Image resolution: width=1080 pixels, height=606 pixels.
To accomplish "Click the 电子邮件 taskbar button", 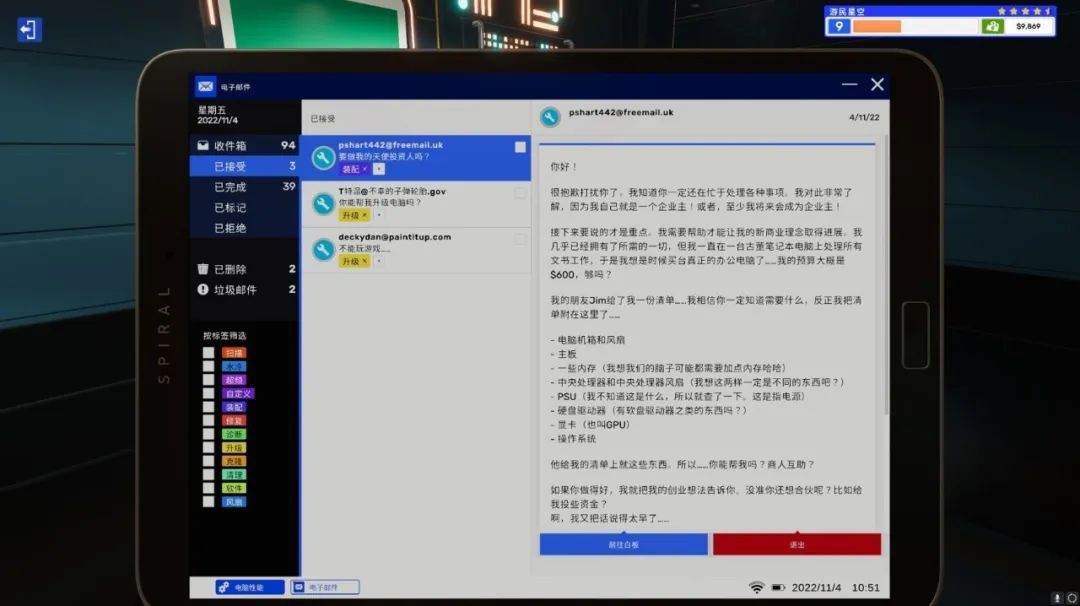I will tap(325, 587).
